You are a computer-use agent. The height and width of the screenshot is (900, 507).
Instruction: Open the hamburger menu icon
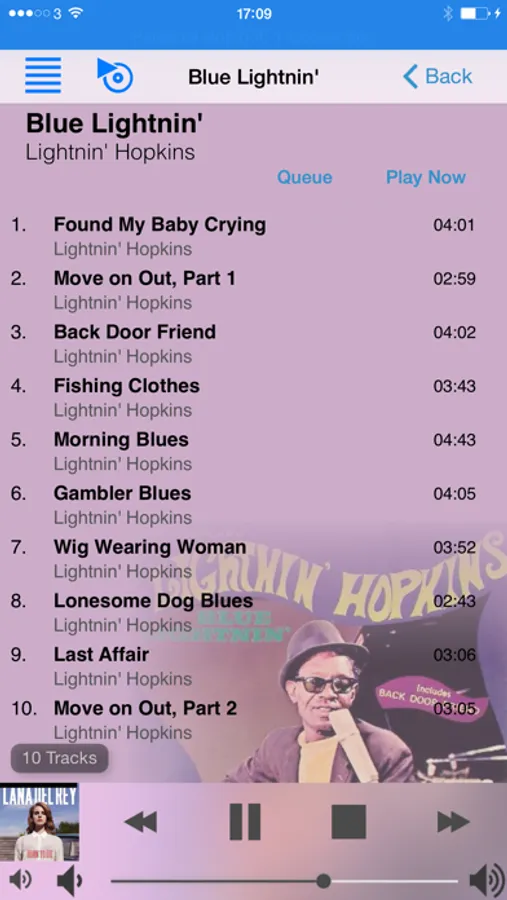(x=43, y=75)
